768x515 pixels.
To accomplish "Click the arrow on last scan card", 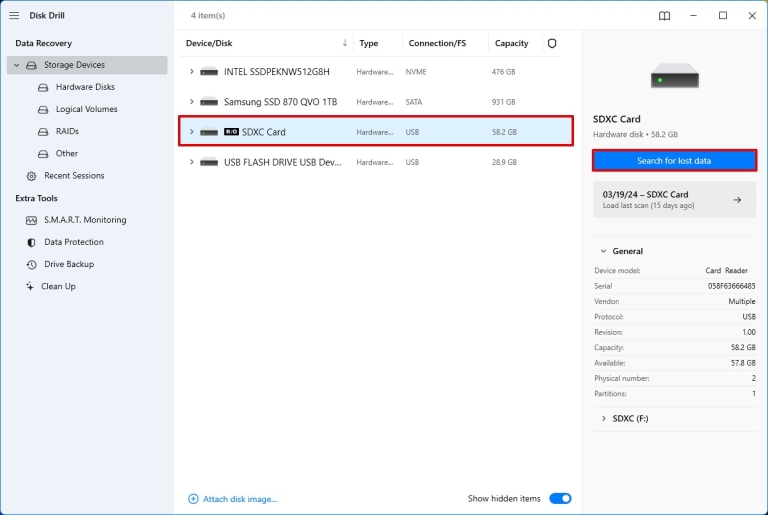I will pos(737,200).
